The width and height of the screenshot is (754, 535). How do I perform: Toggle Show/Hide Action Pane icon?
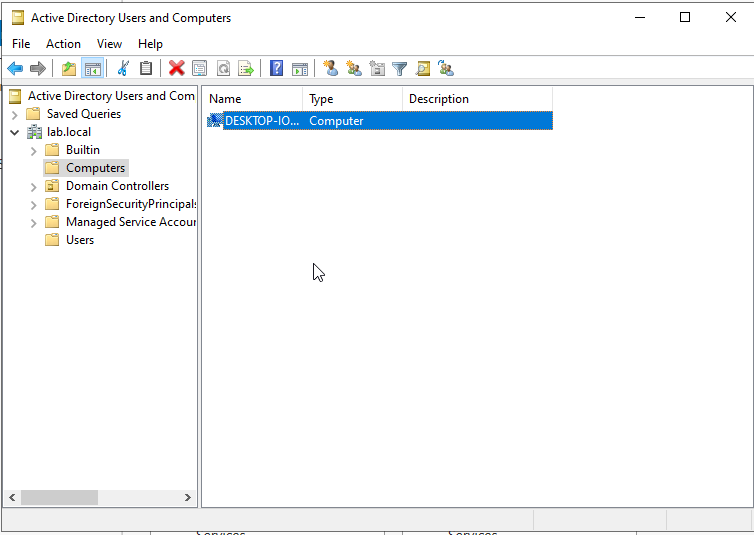[300, 68]
